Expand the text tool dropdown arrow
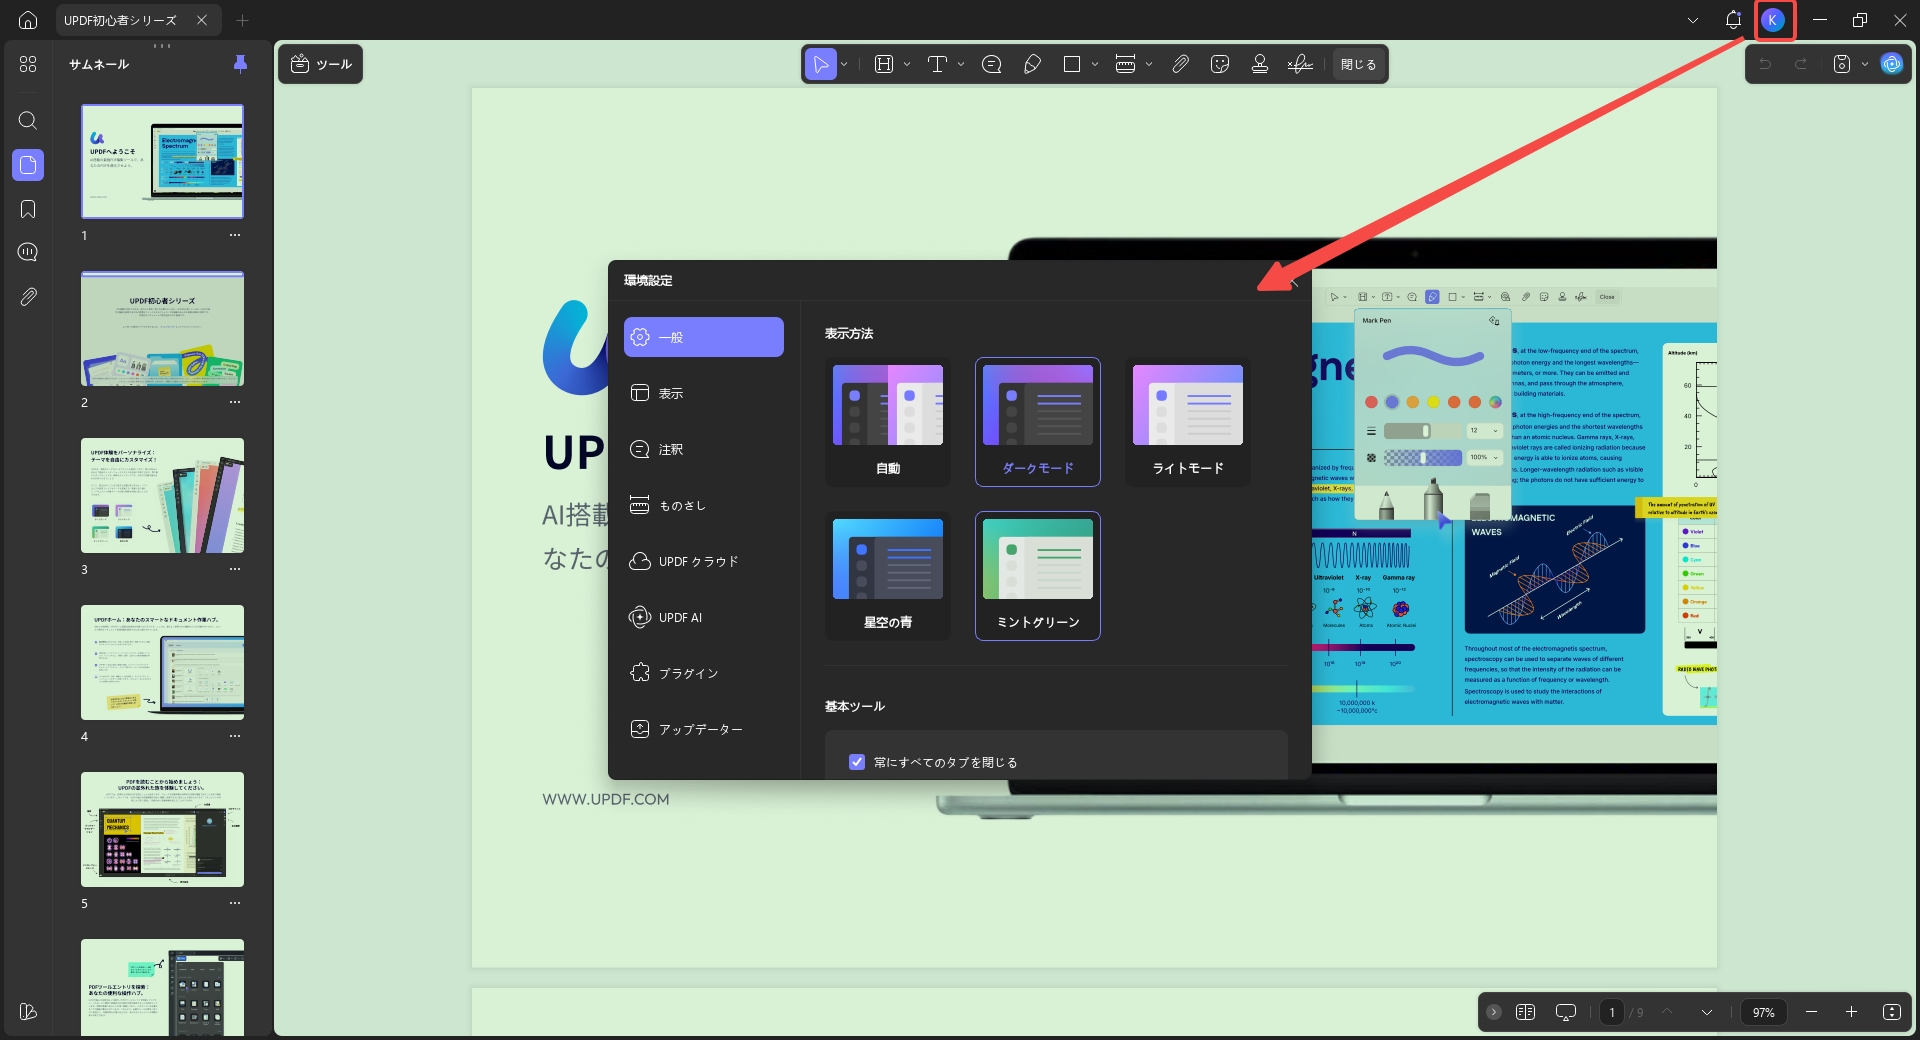The height and width of the screenshot is (1040, 1920). [x=961, y=64]
